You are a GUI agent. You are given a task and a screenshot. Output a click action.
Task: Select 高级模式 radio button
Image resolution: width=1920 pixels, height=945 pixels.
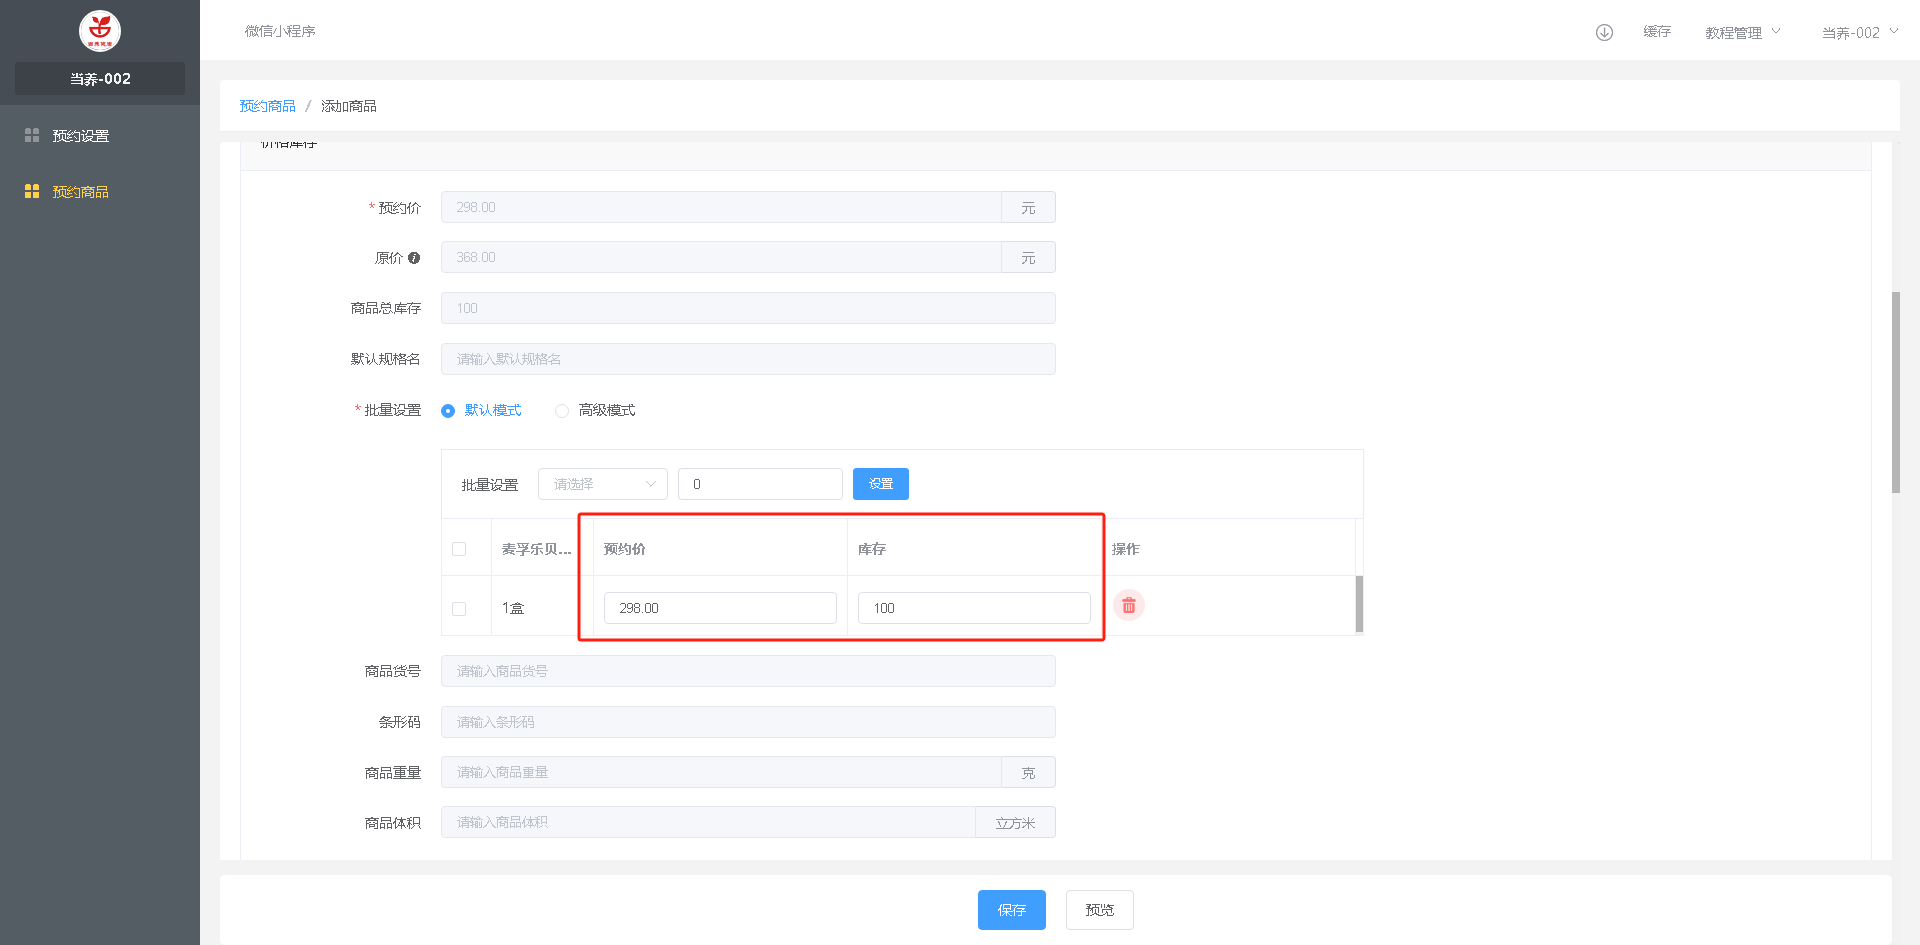562,411
